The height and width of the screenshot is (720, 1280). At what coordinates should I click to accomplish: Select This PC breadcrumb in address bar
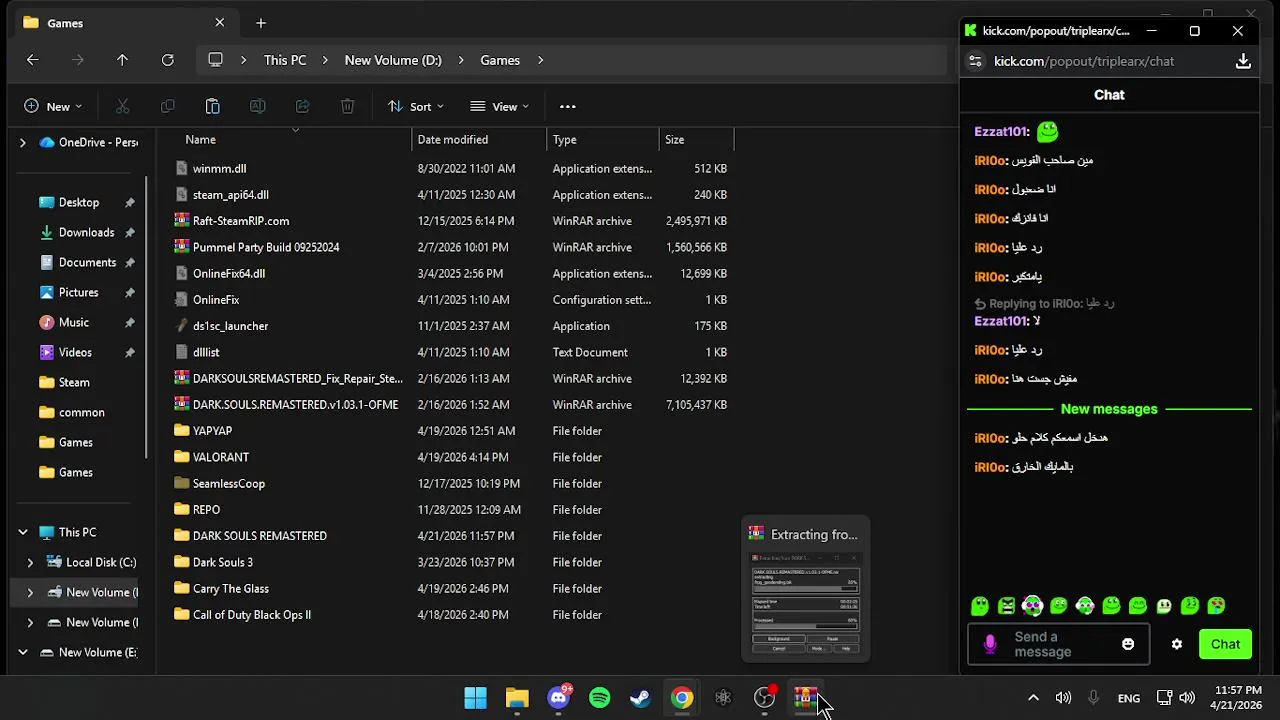point(285,60)
